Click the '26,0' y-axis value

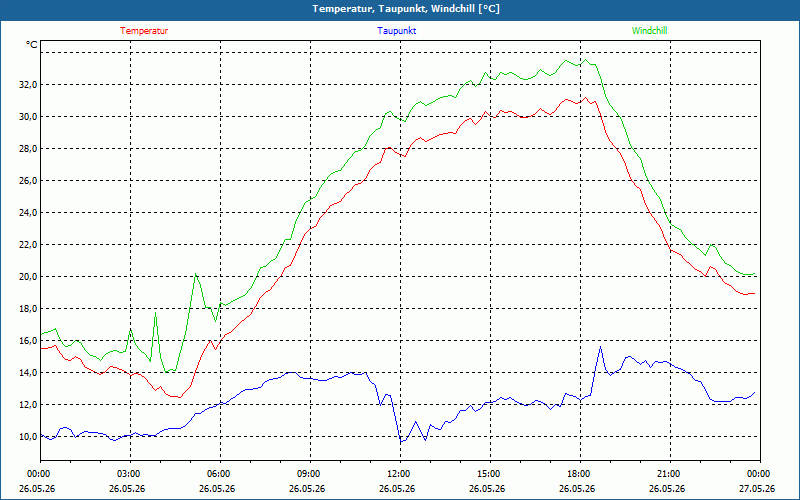pyautogui.click(x=28, y=181)
